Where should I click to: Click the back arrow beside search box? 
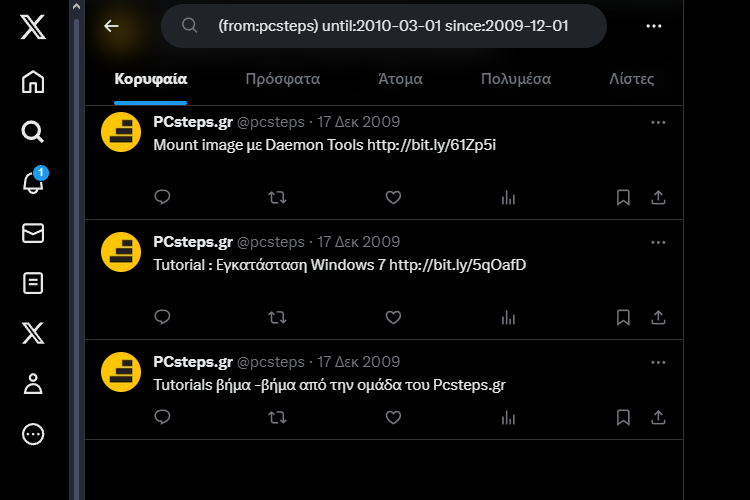point(111,26)
